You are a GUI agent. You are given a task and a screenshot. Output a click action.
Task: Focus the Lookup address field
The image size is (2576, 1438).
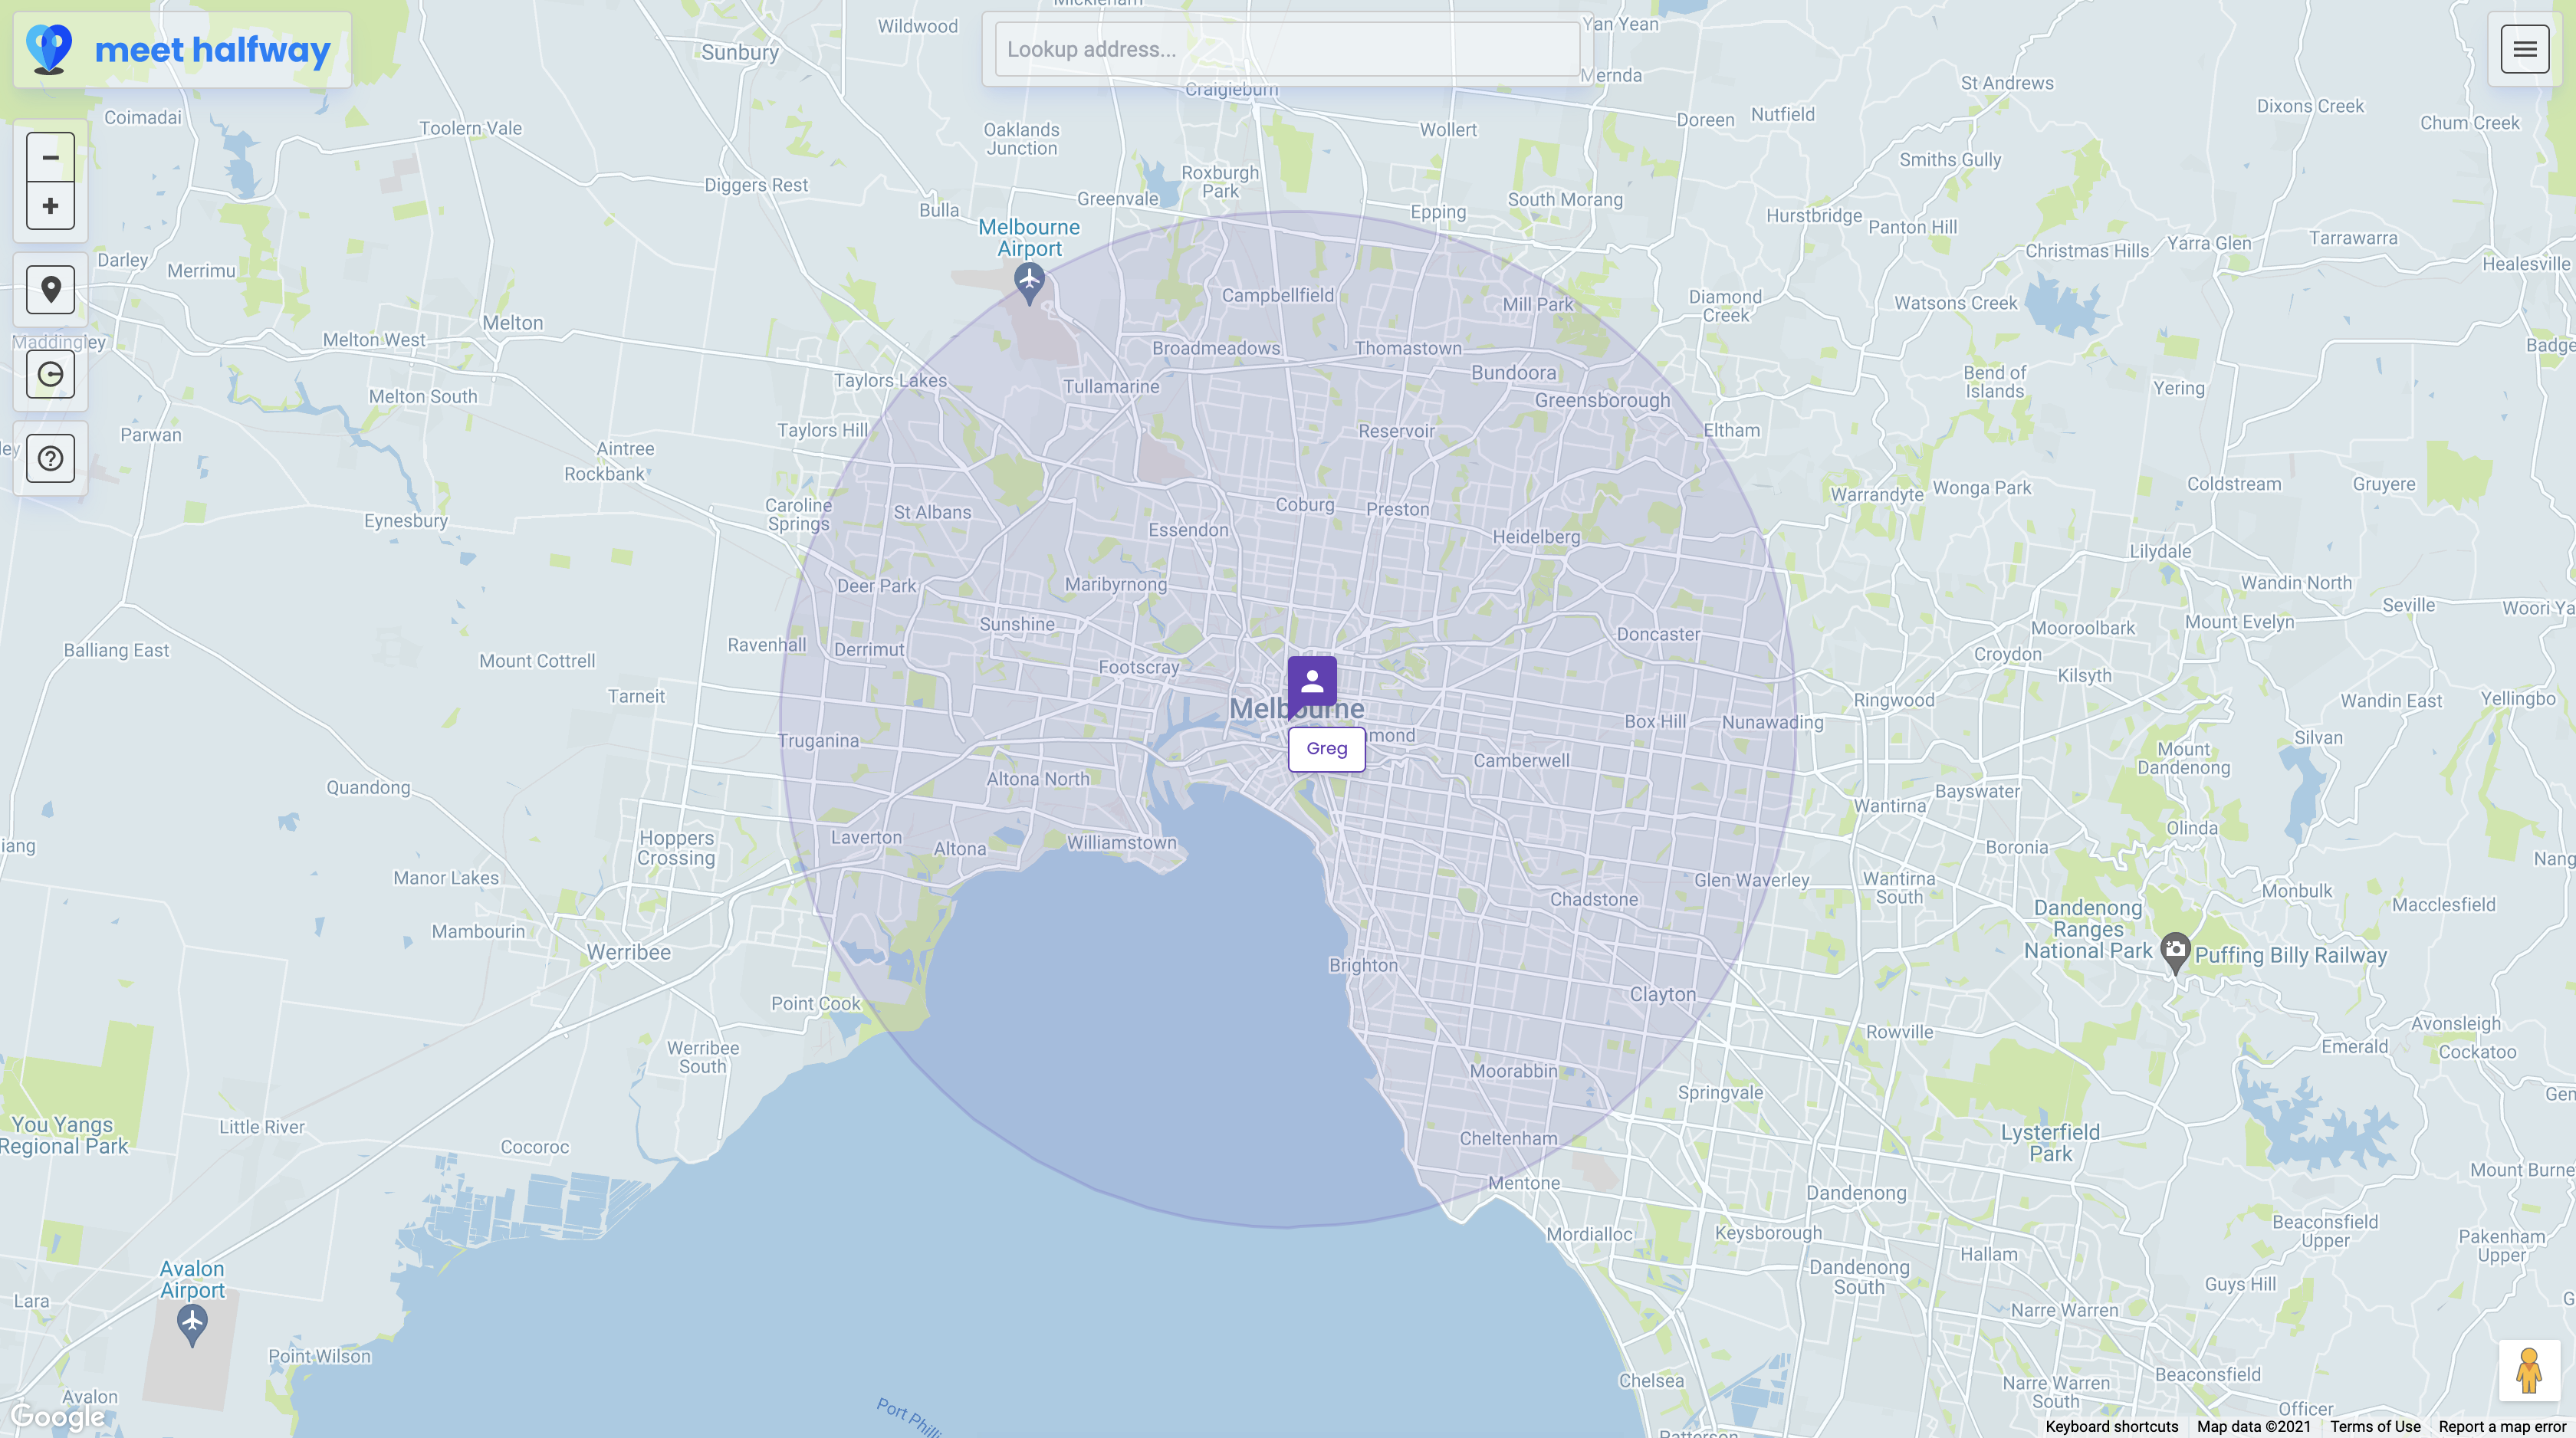point(1287,49)
